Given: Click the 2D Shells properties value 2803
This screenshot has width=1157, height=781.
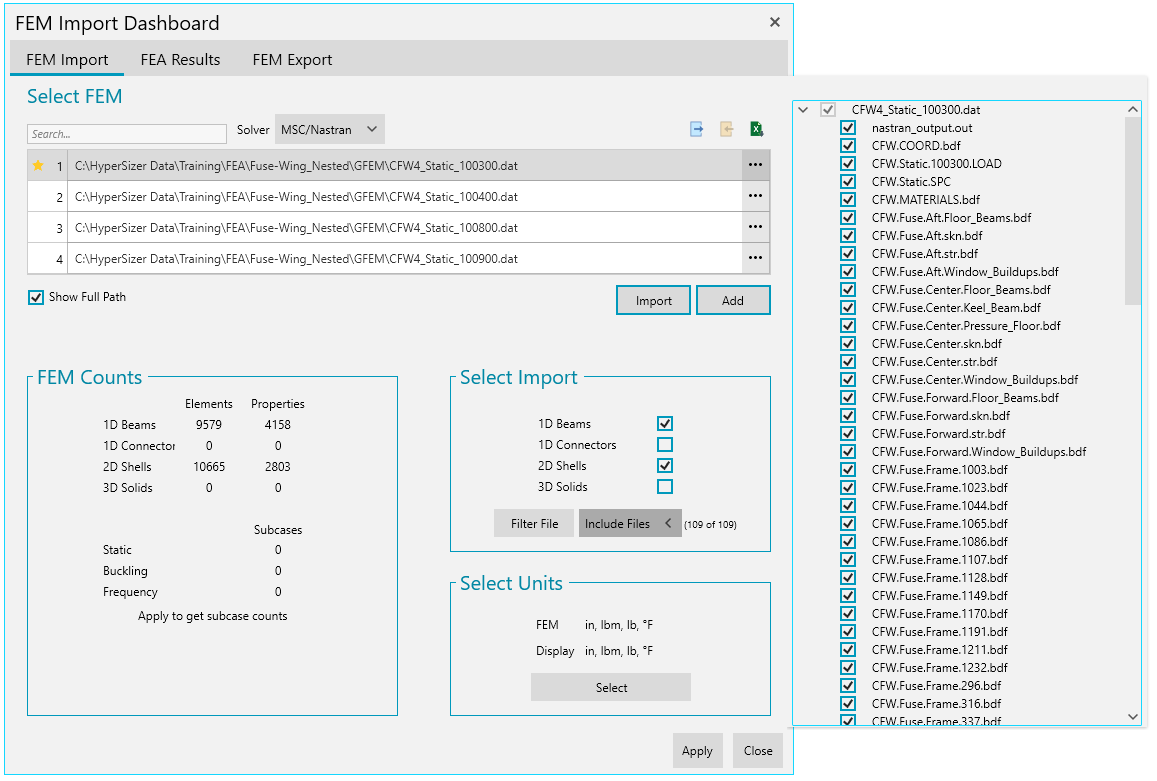Looking at the screenshot, I should pyautogui.click(x=277, y=467).
